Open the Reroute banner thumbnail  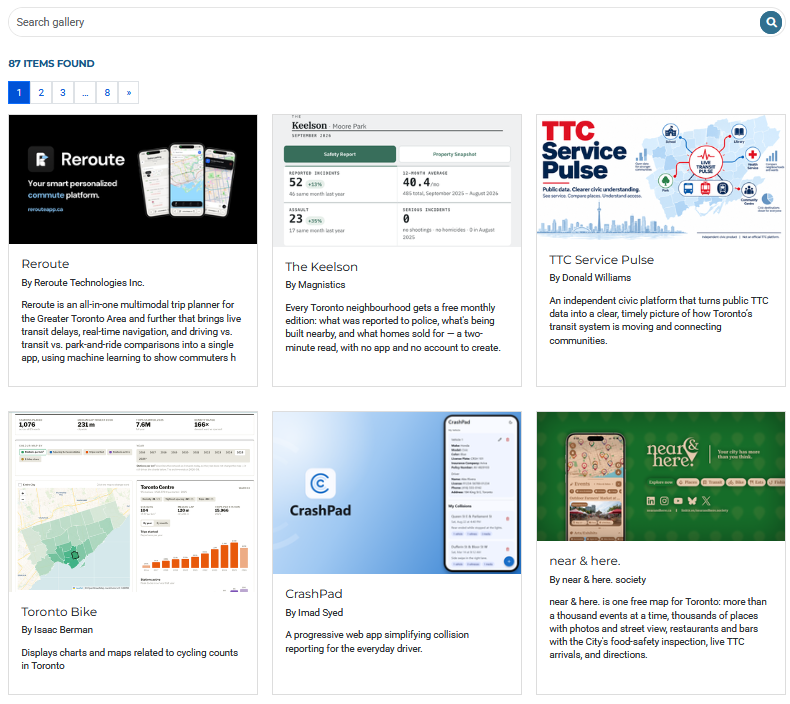[x=133, y=179]
